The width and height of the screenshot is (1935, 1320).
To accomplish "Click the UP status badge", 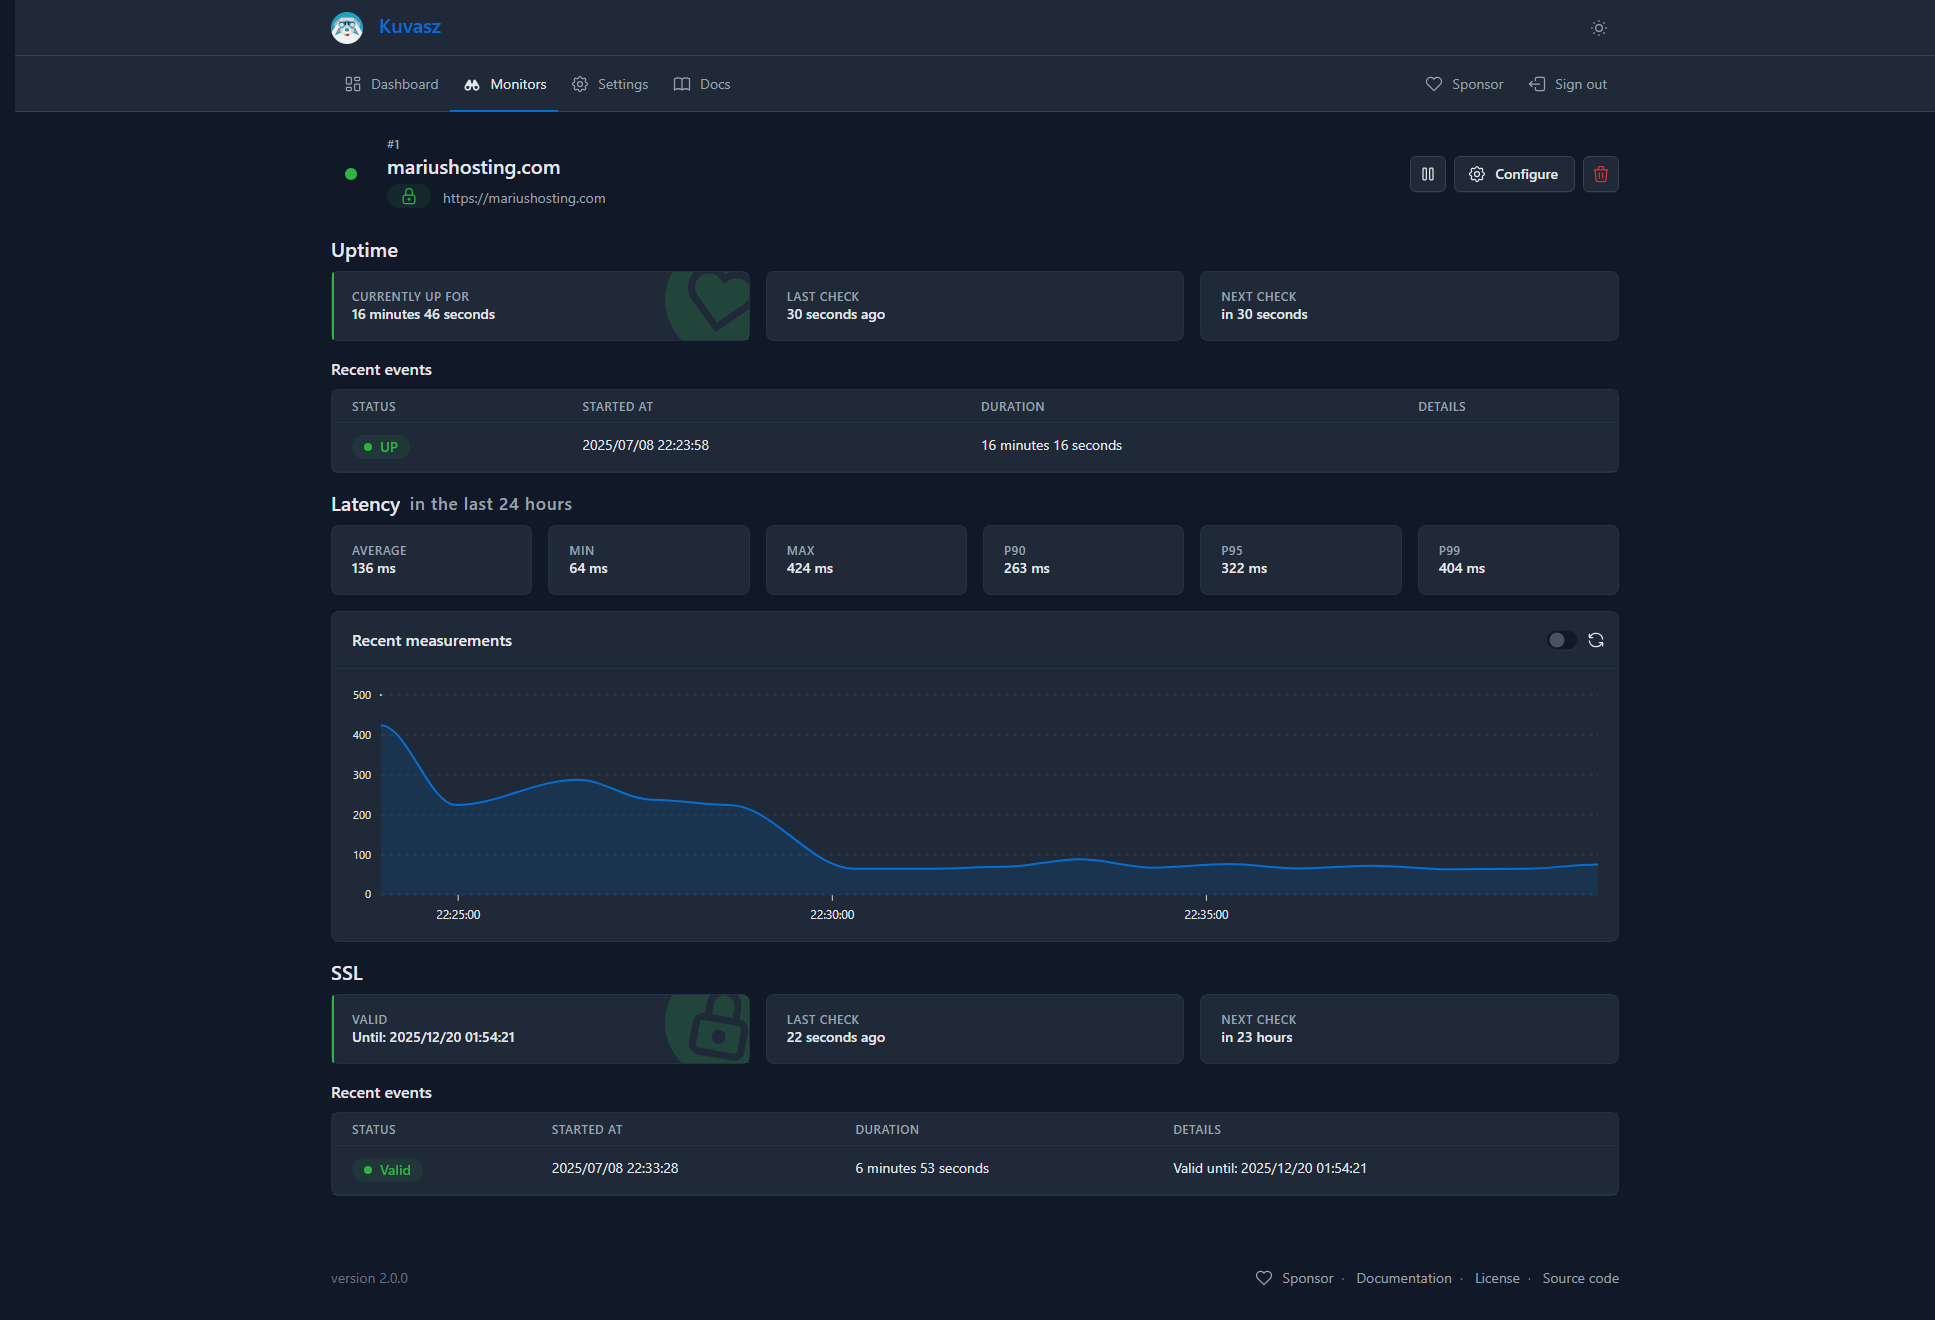I will click(381, 447).
